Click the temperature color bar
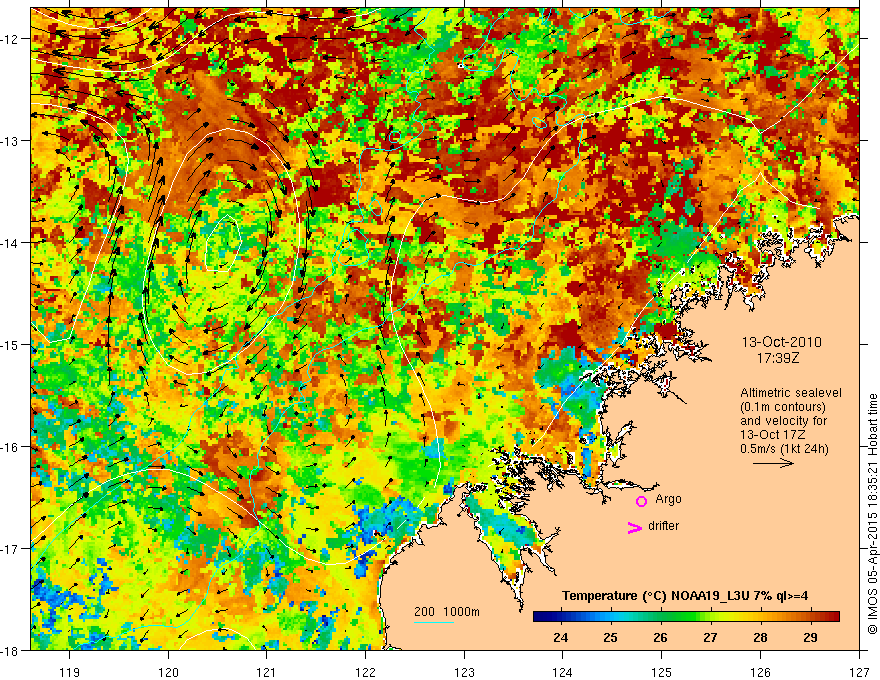The width and height of the screenshot is (880, 680). point(686,616)
